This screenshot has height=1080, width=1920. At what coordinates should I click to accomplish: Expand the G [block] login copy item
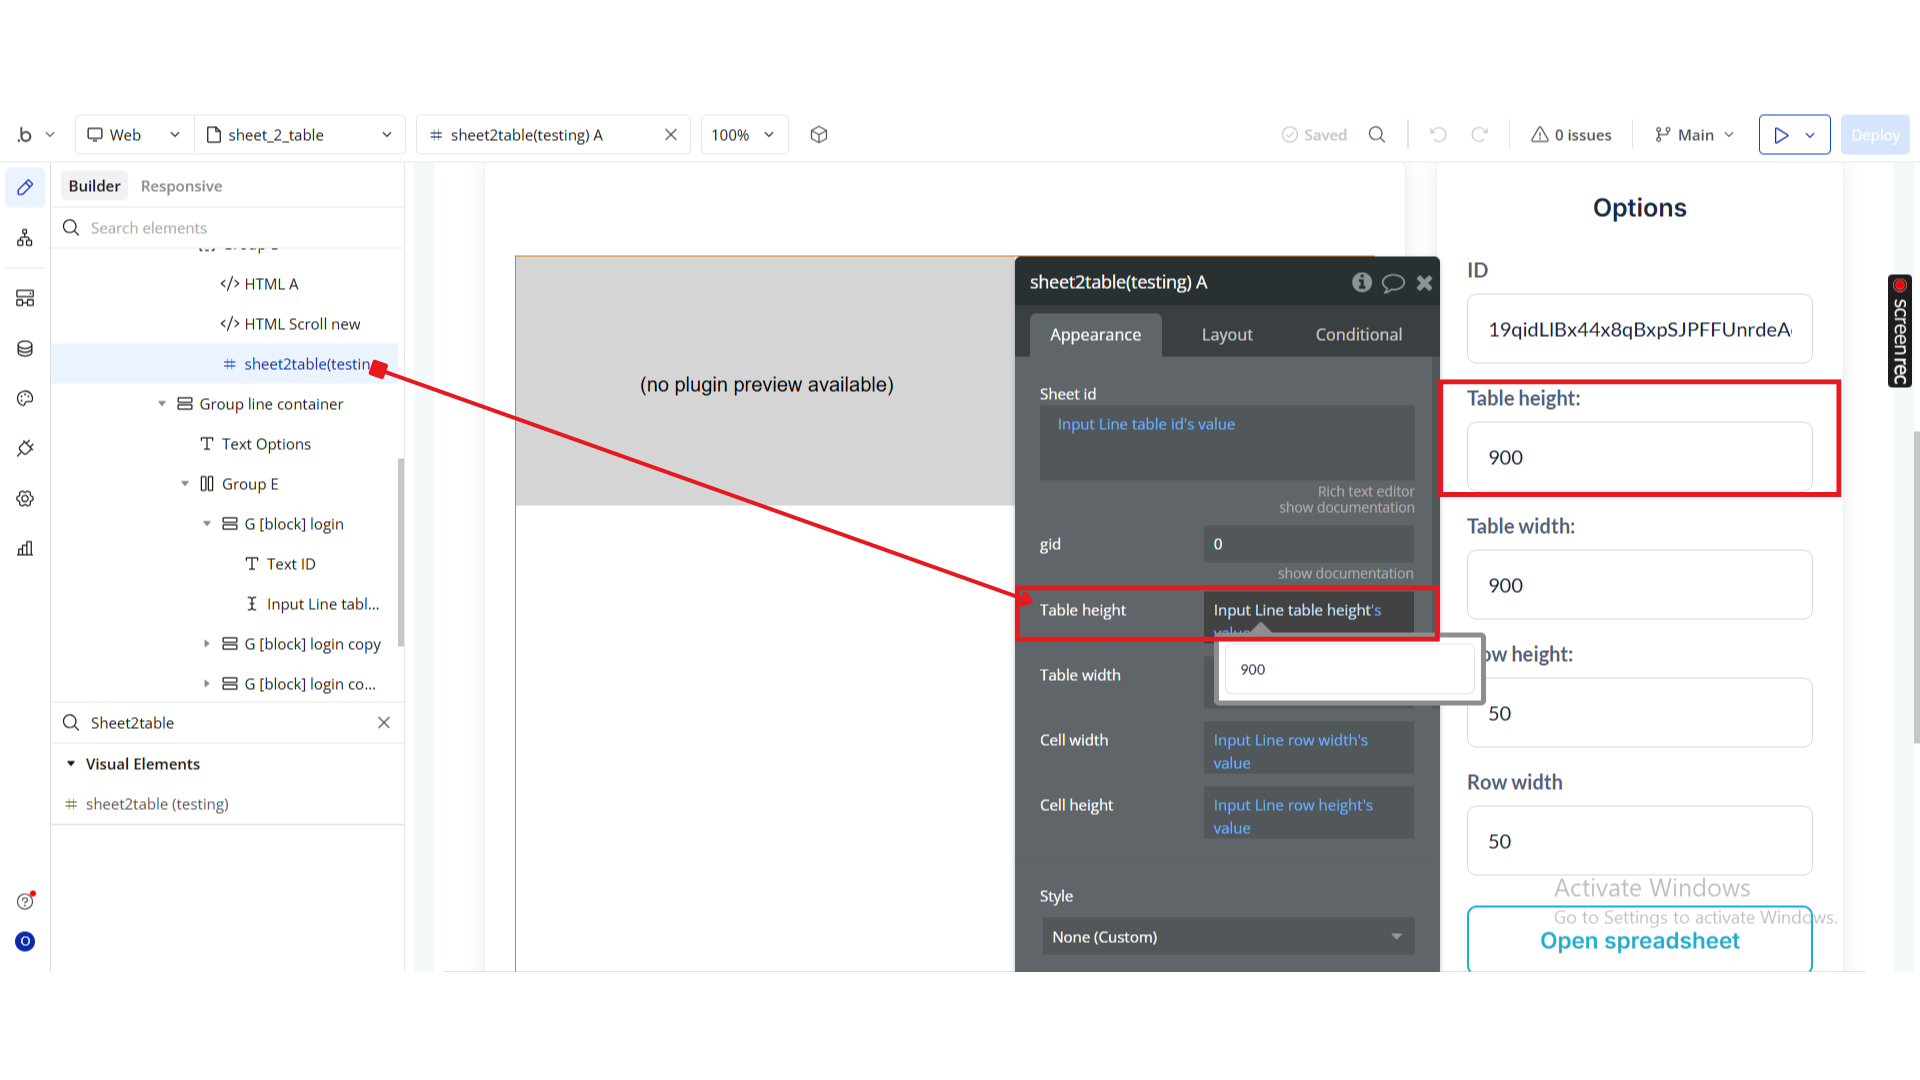207,644
